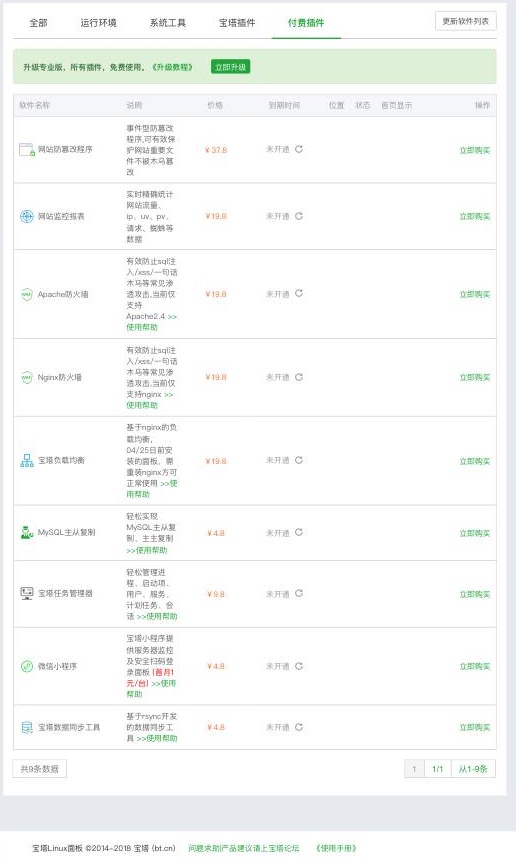The image size is (516, 864).
Task: Click the 立即升级 green button
Action: [x=230, y=67]
